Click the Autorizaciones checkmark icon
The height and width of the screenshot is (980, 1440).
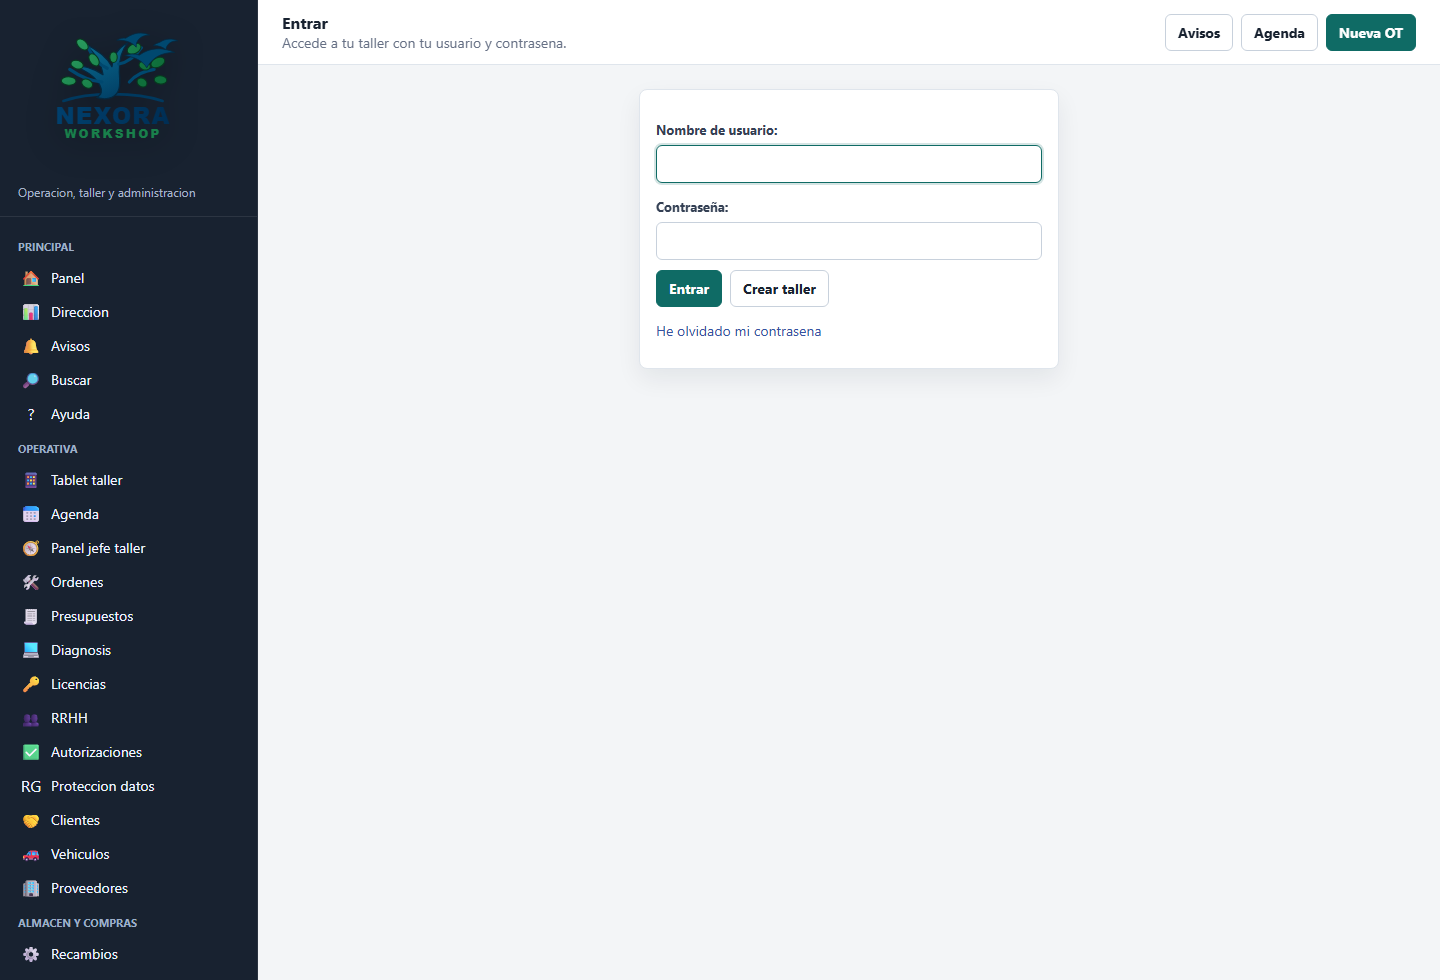pos(31,752)
